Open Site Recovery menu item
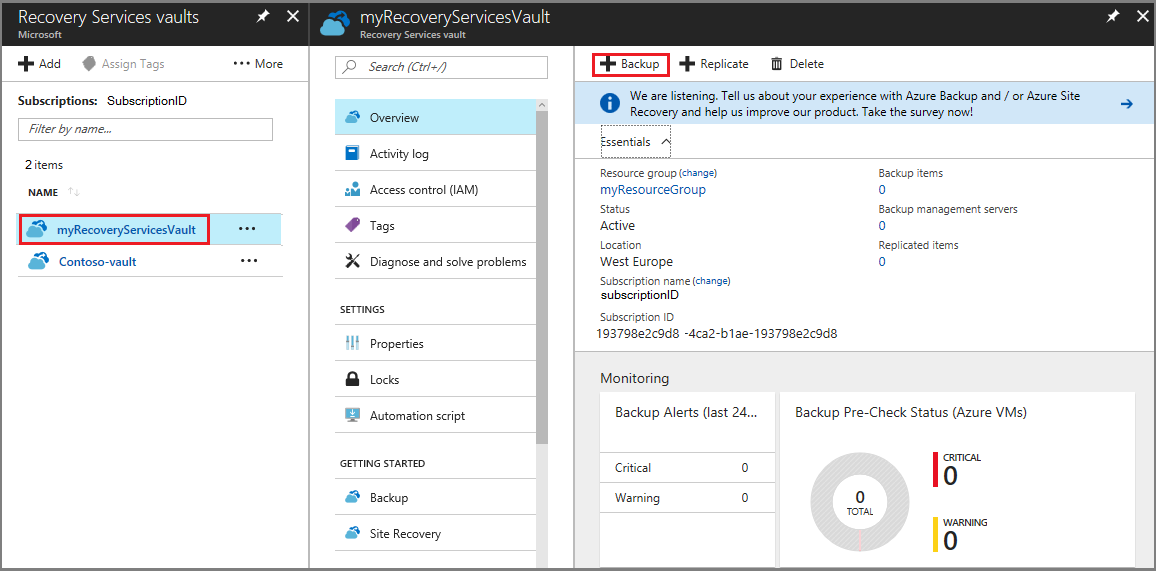 coord(436,533)
